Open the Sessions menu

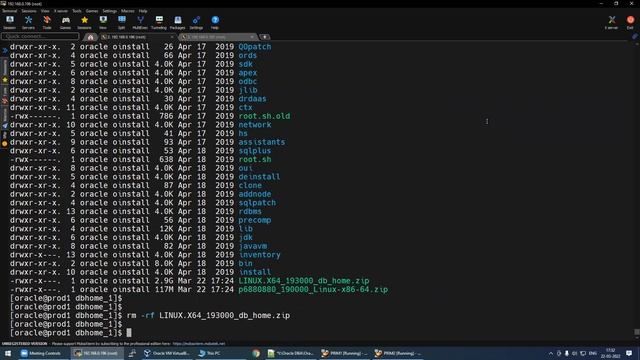point(29,11)
